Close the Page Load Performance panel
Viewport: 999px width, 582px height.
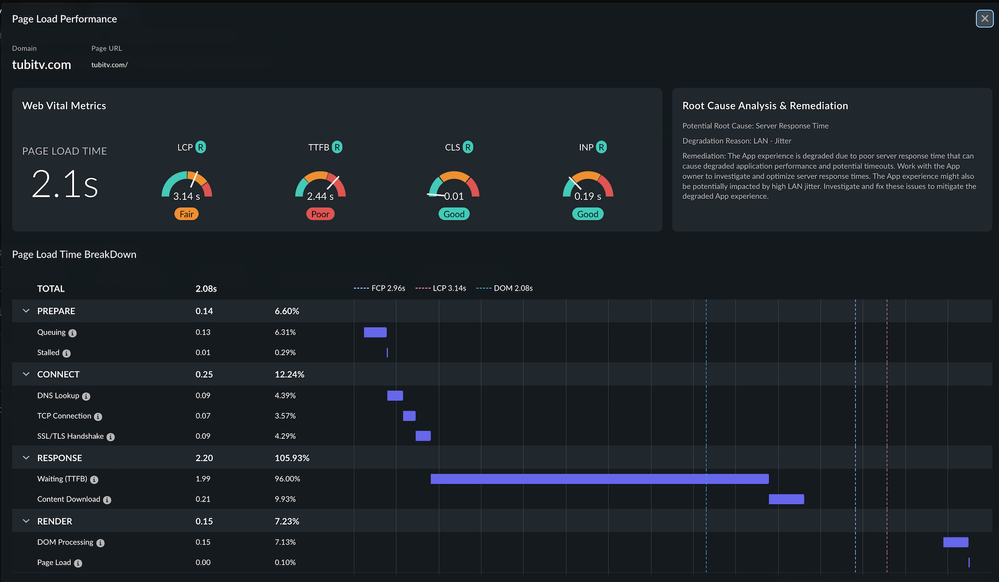pyautogui.click(x=984, y=18)
